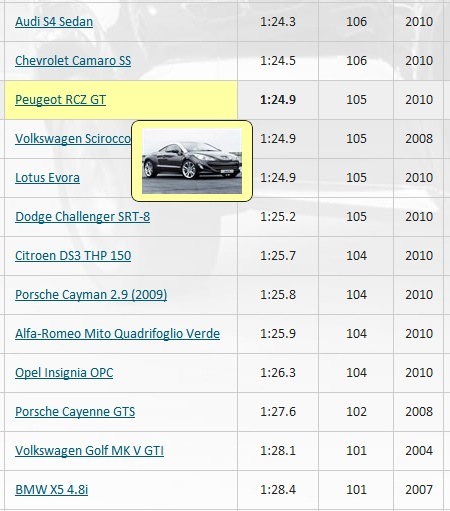The height and width of the screenshot is (511, 450).
Task: Select year 2010 in the Opel Insignia OPC row
Action: click(419, 373)
